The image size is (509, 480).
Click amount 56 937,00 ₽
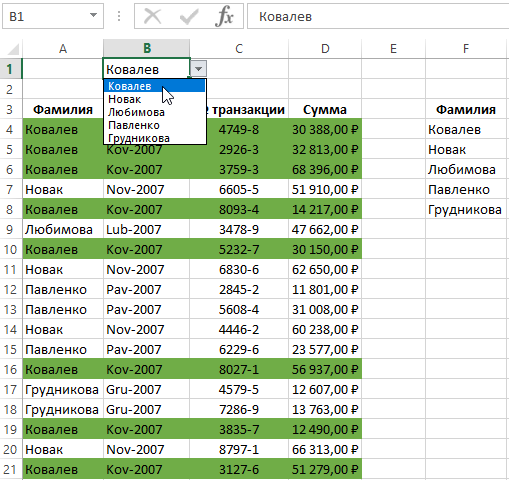(x=325, y=369)
